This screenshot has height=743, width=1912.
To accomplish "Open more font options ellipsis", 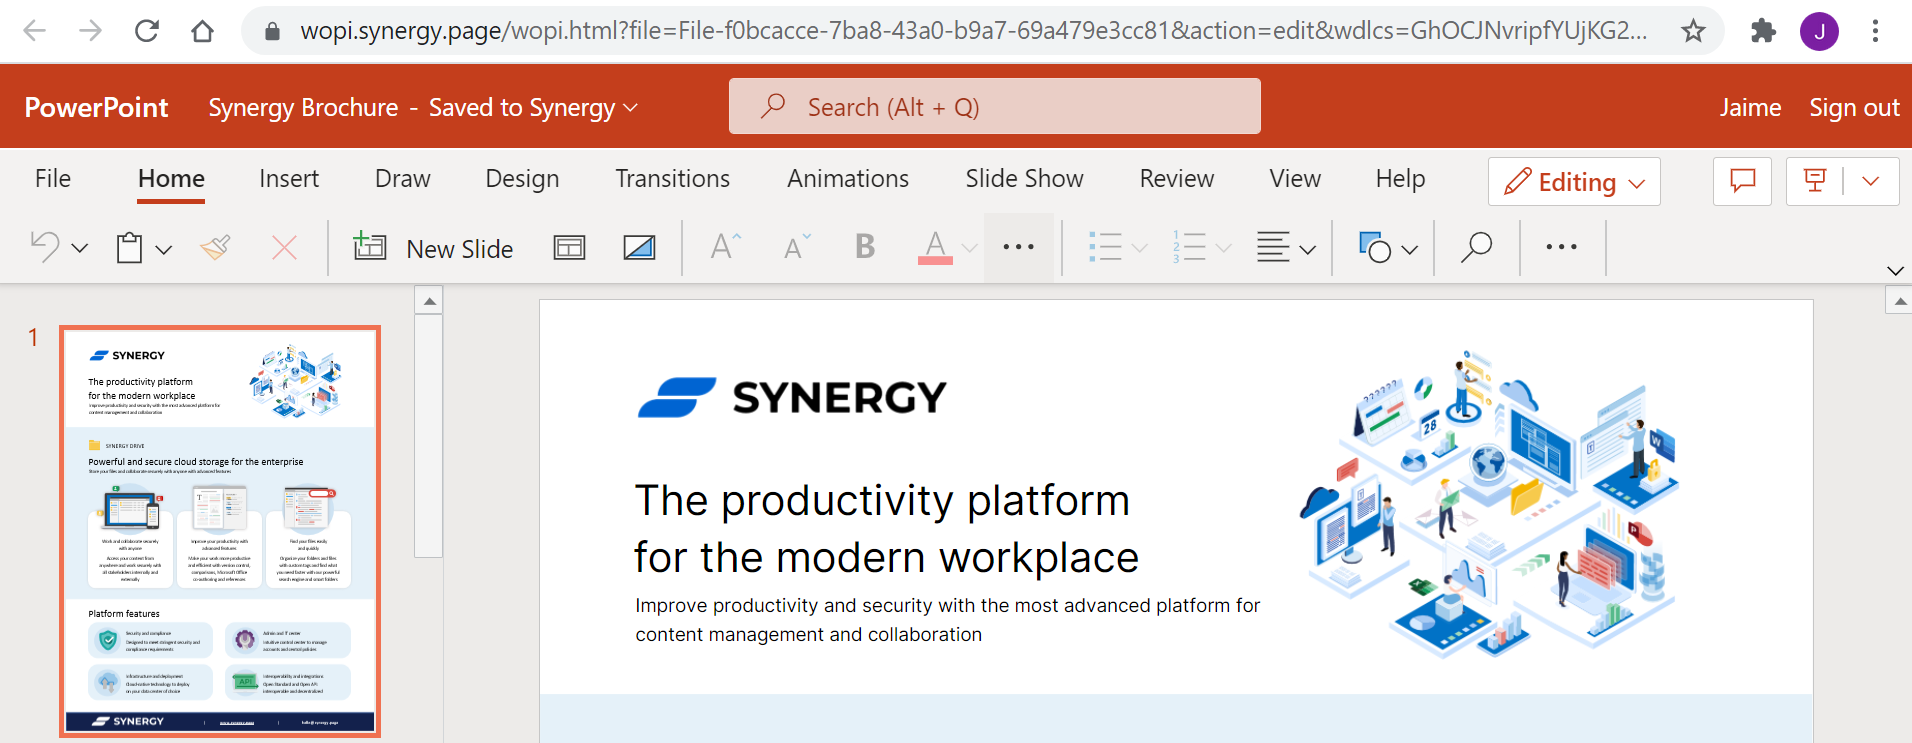I will (x=1018, y=247).
